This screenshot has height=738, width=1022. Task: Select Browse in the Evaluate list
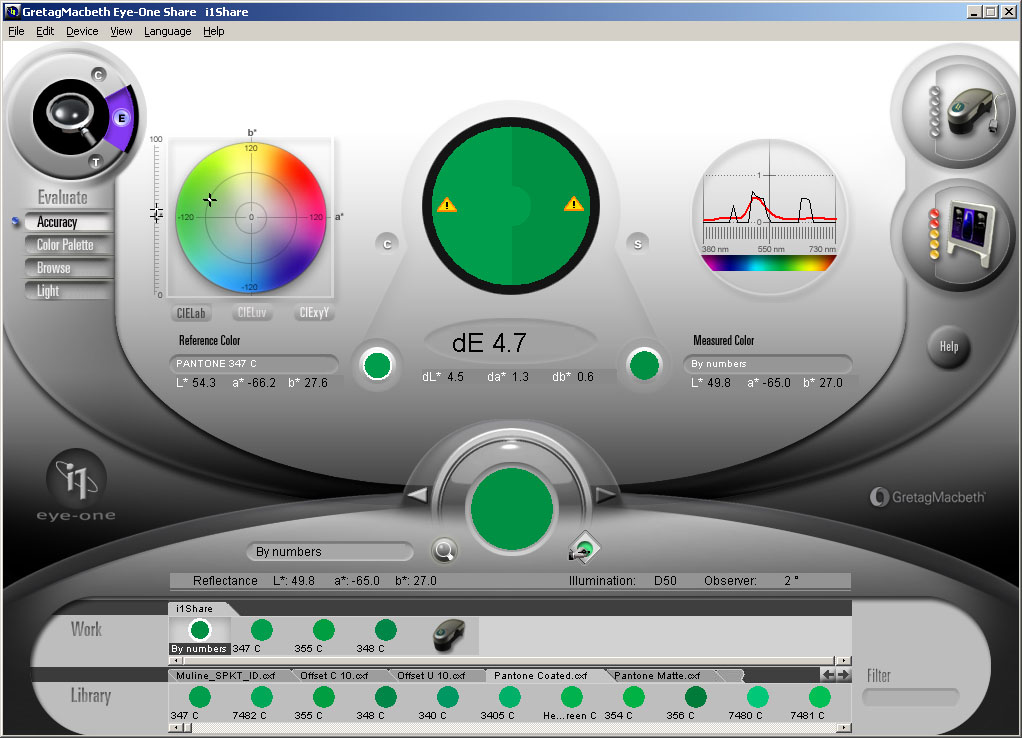(68, 268)
